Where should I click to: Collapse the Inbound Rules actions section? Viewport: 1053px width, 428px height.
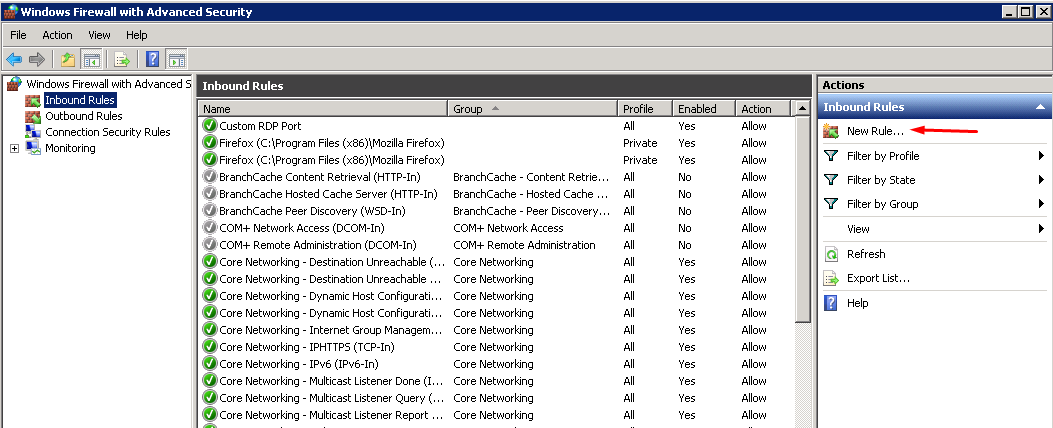(1040, 107)
